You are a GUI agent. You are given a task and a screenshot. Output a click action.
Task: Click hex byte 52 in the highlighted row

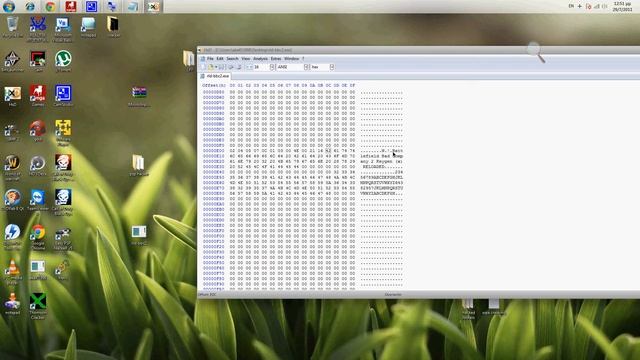328,151
